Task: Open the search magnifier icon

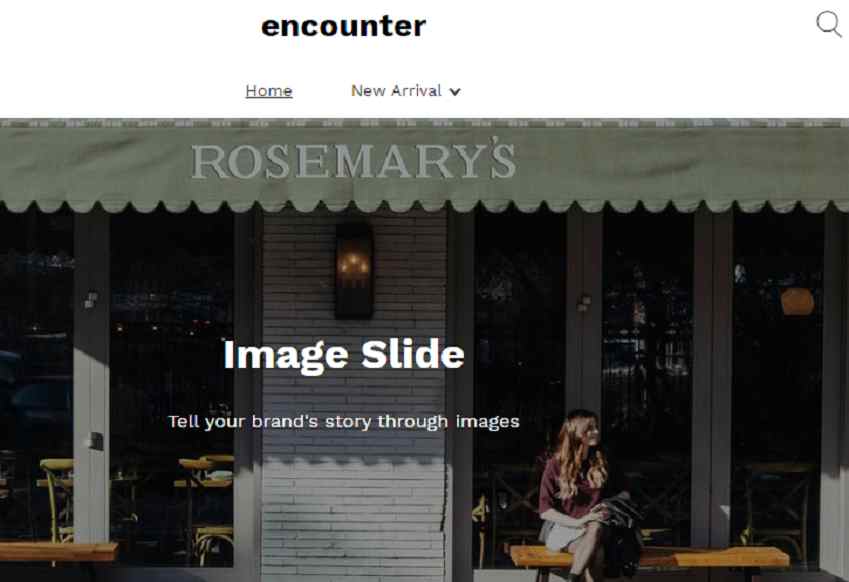Action: (828, 24)
